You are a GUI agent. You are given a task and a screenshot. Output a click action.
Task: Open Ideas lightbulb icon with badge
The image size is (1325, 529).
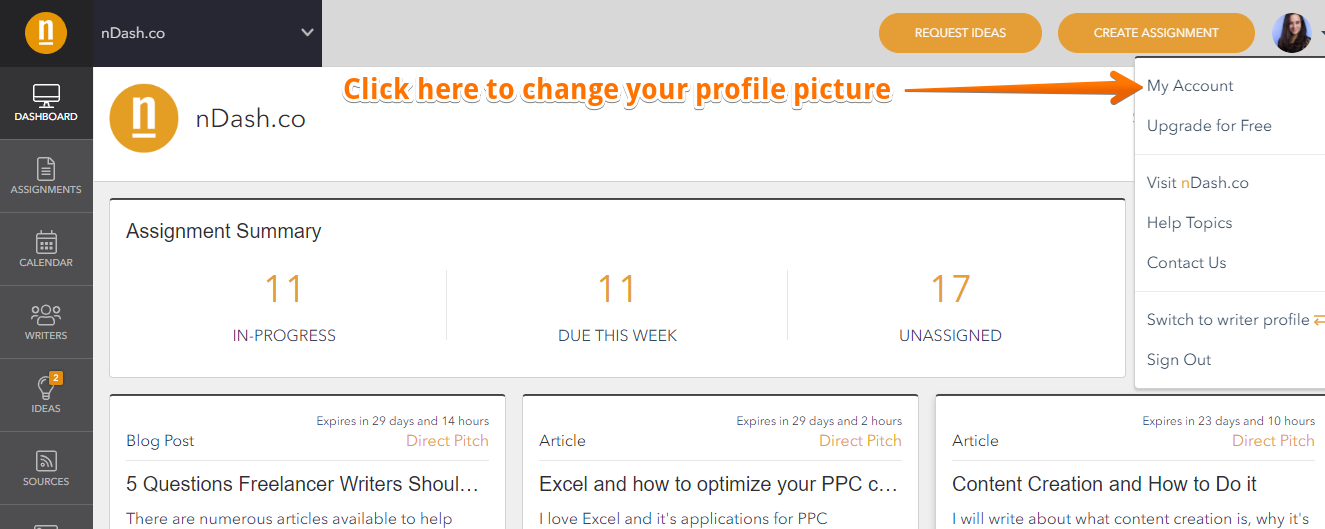46,395
